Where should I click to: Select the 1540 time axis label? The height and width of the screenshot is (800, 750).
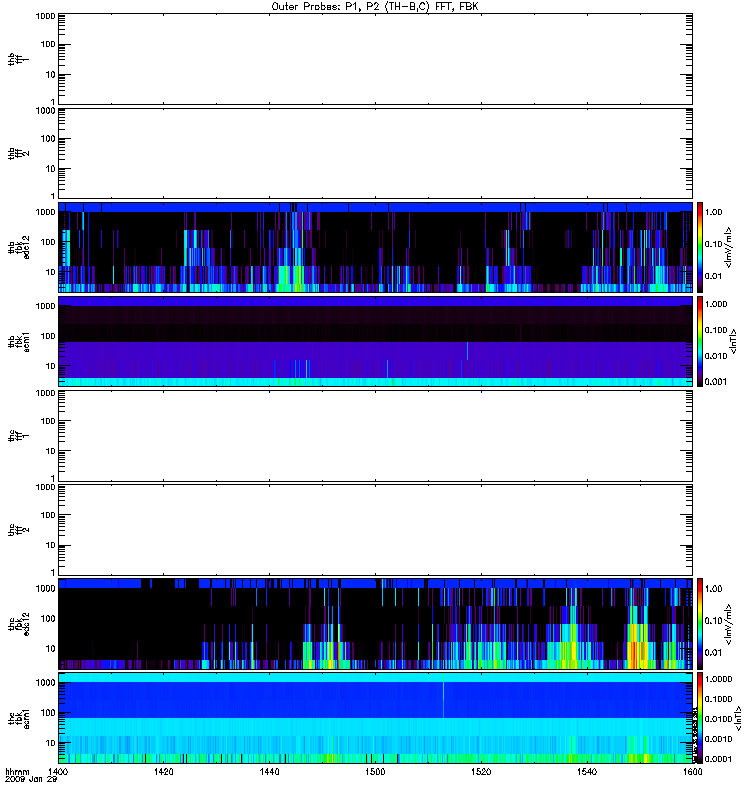point(587,772)
